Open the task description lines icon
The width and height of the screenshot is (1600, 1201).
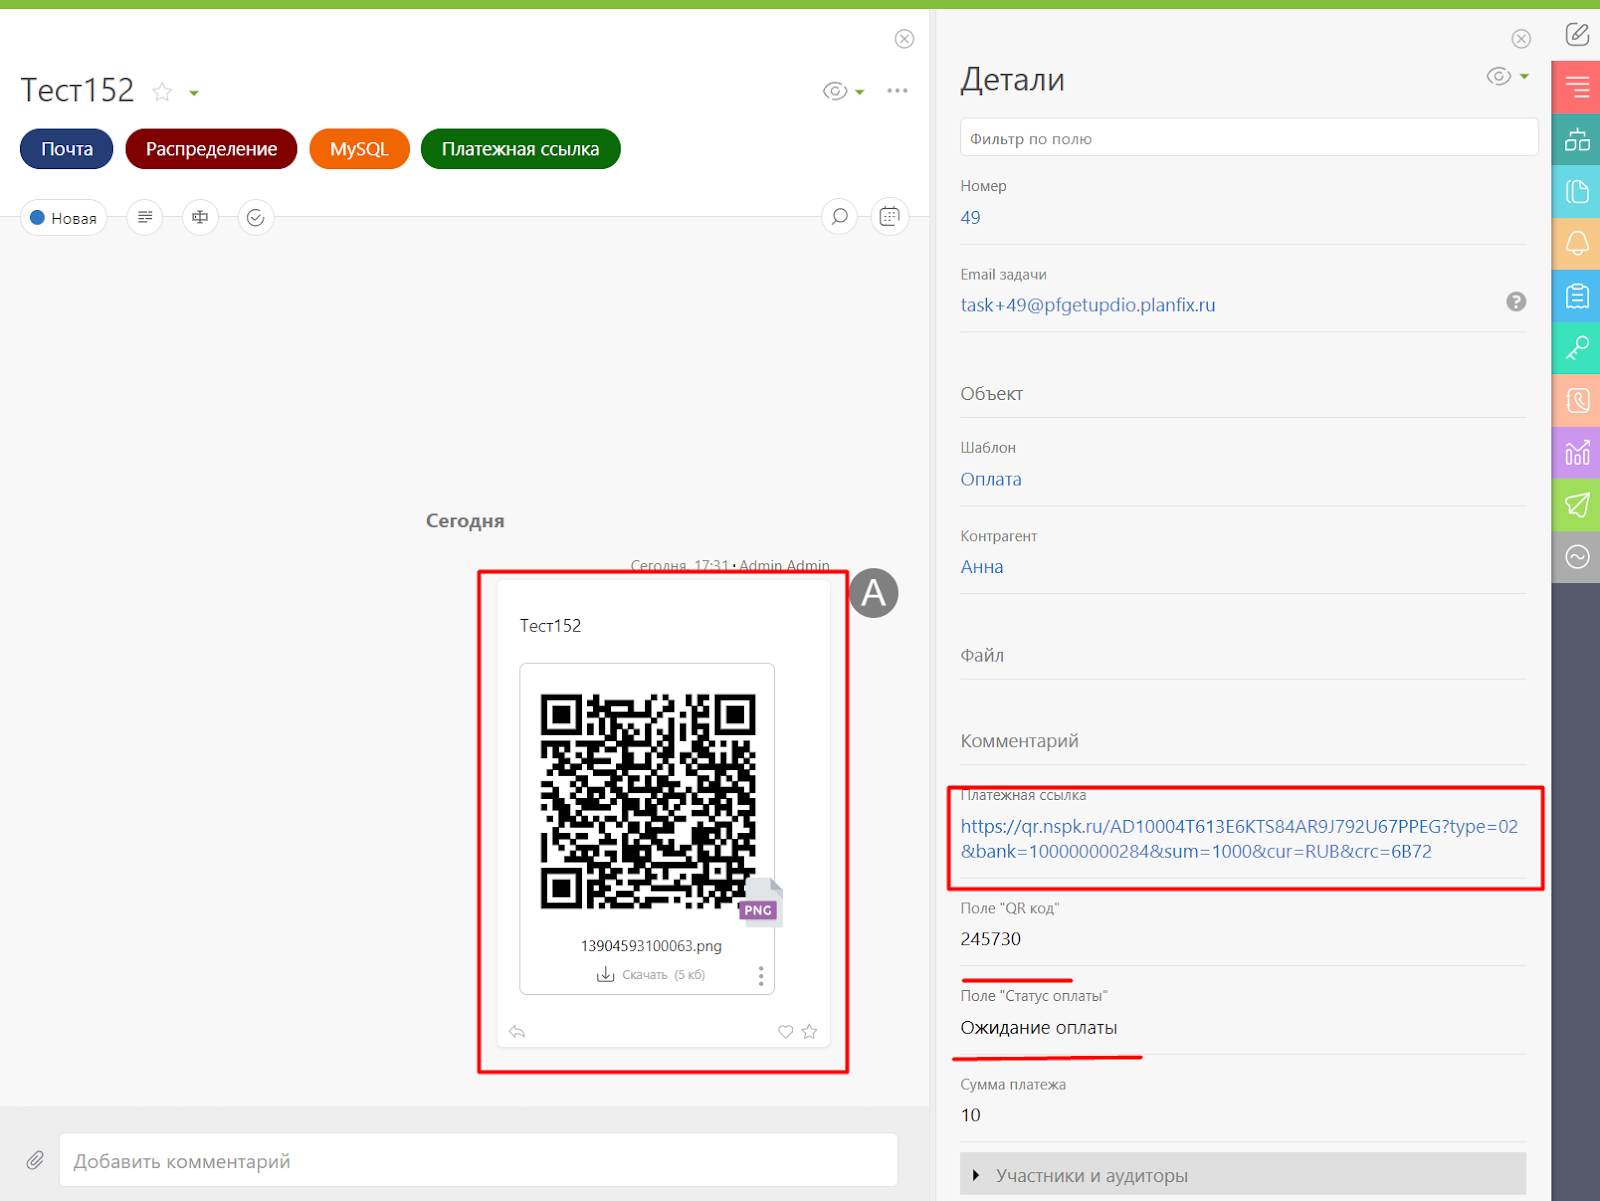(145, 217)
